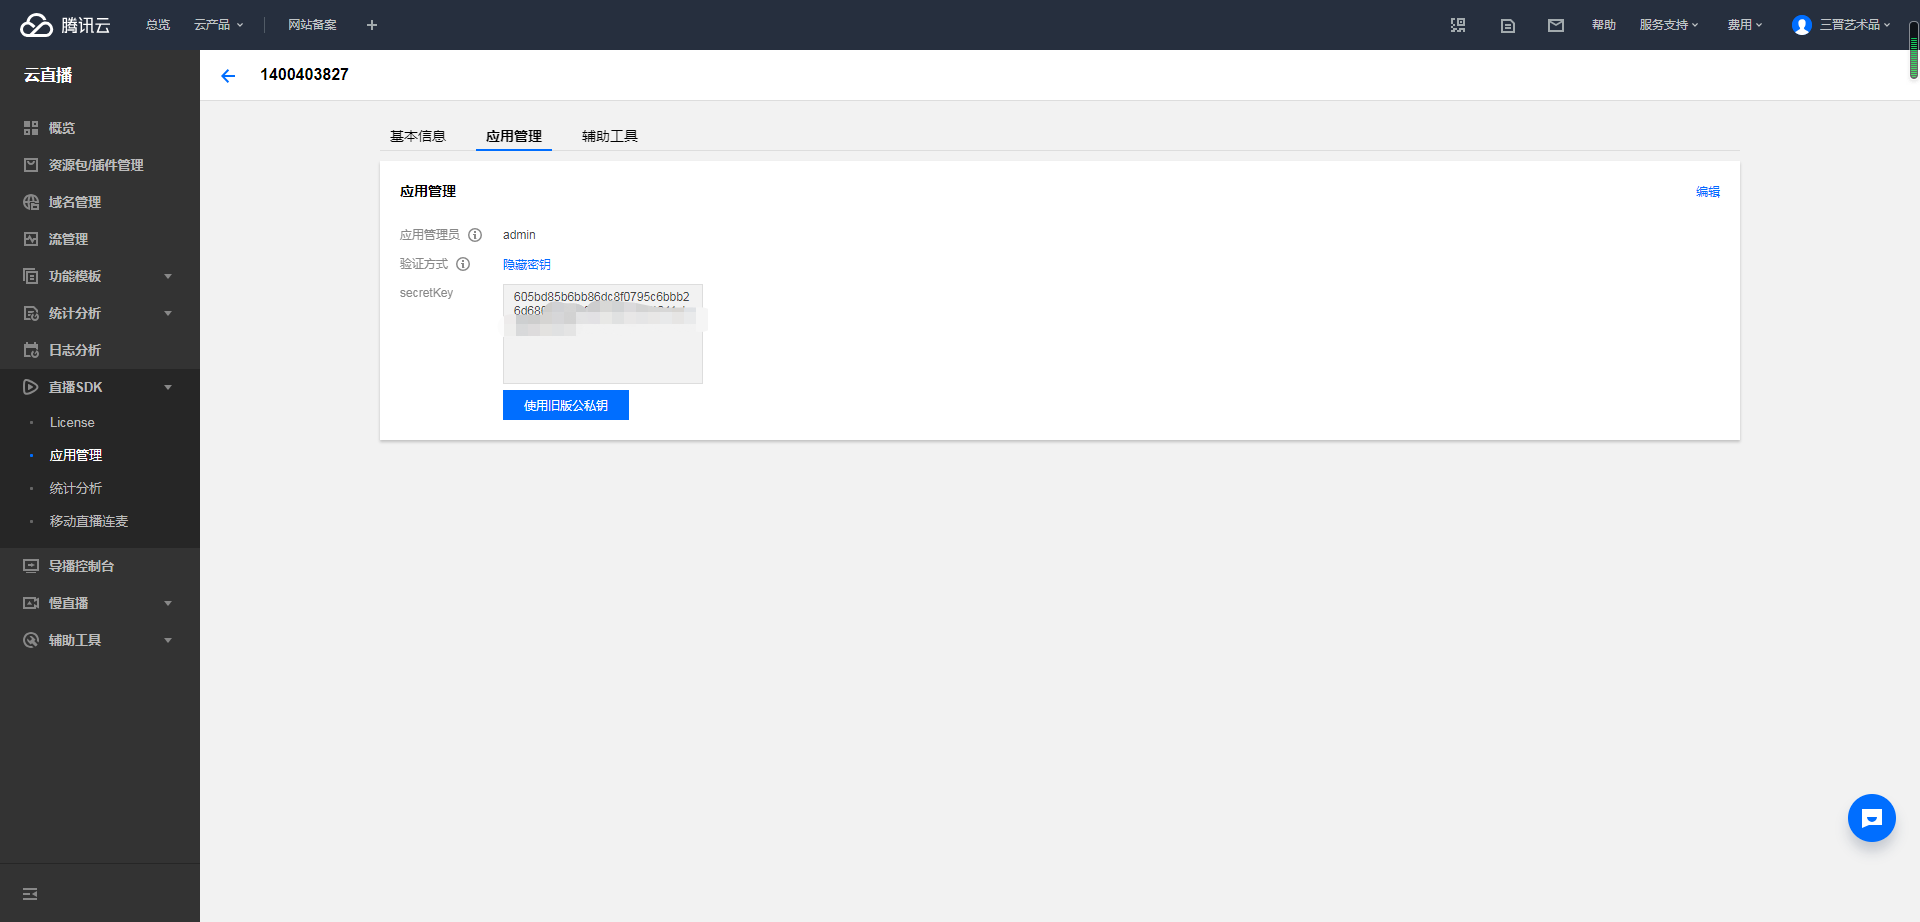Click the 编辑 link

(x=1708, y=192)
